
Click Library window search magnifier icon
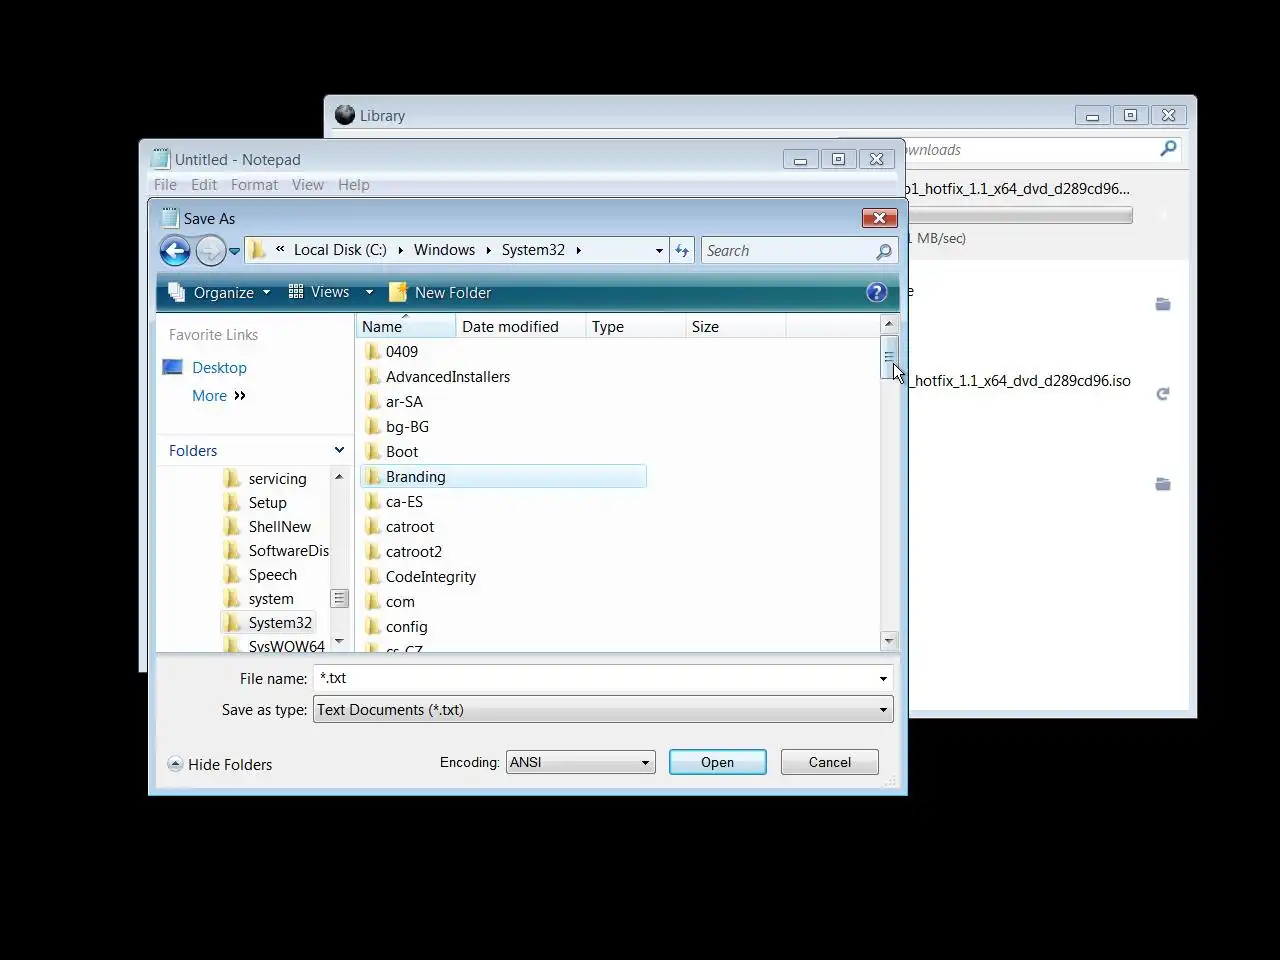pyautogui.click(x=1168, y=149)
